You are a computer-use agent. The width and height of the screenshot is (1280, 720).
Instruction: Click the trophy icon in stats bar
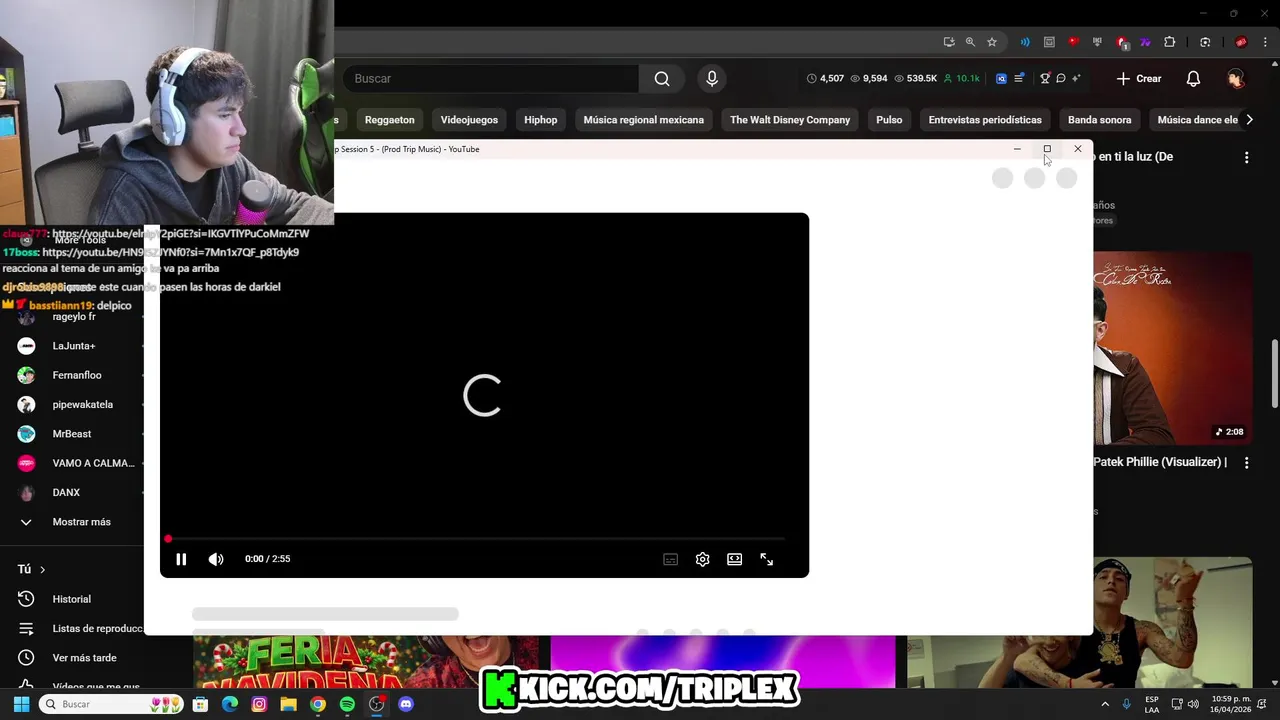point(1045,78)
